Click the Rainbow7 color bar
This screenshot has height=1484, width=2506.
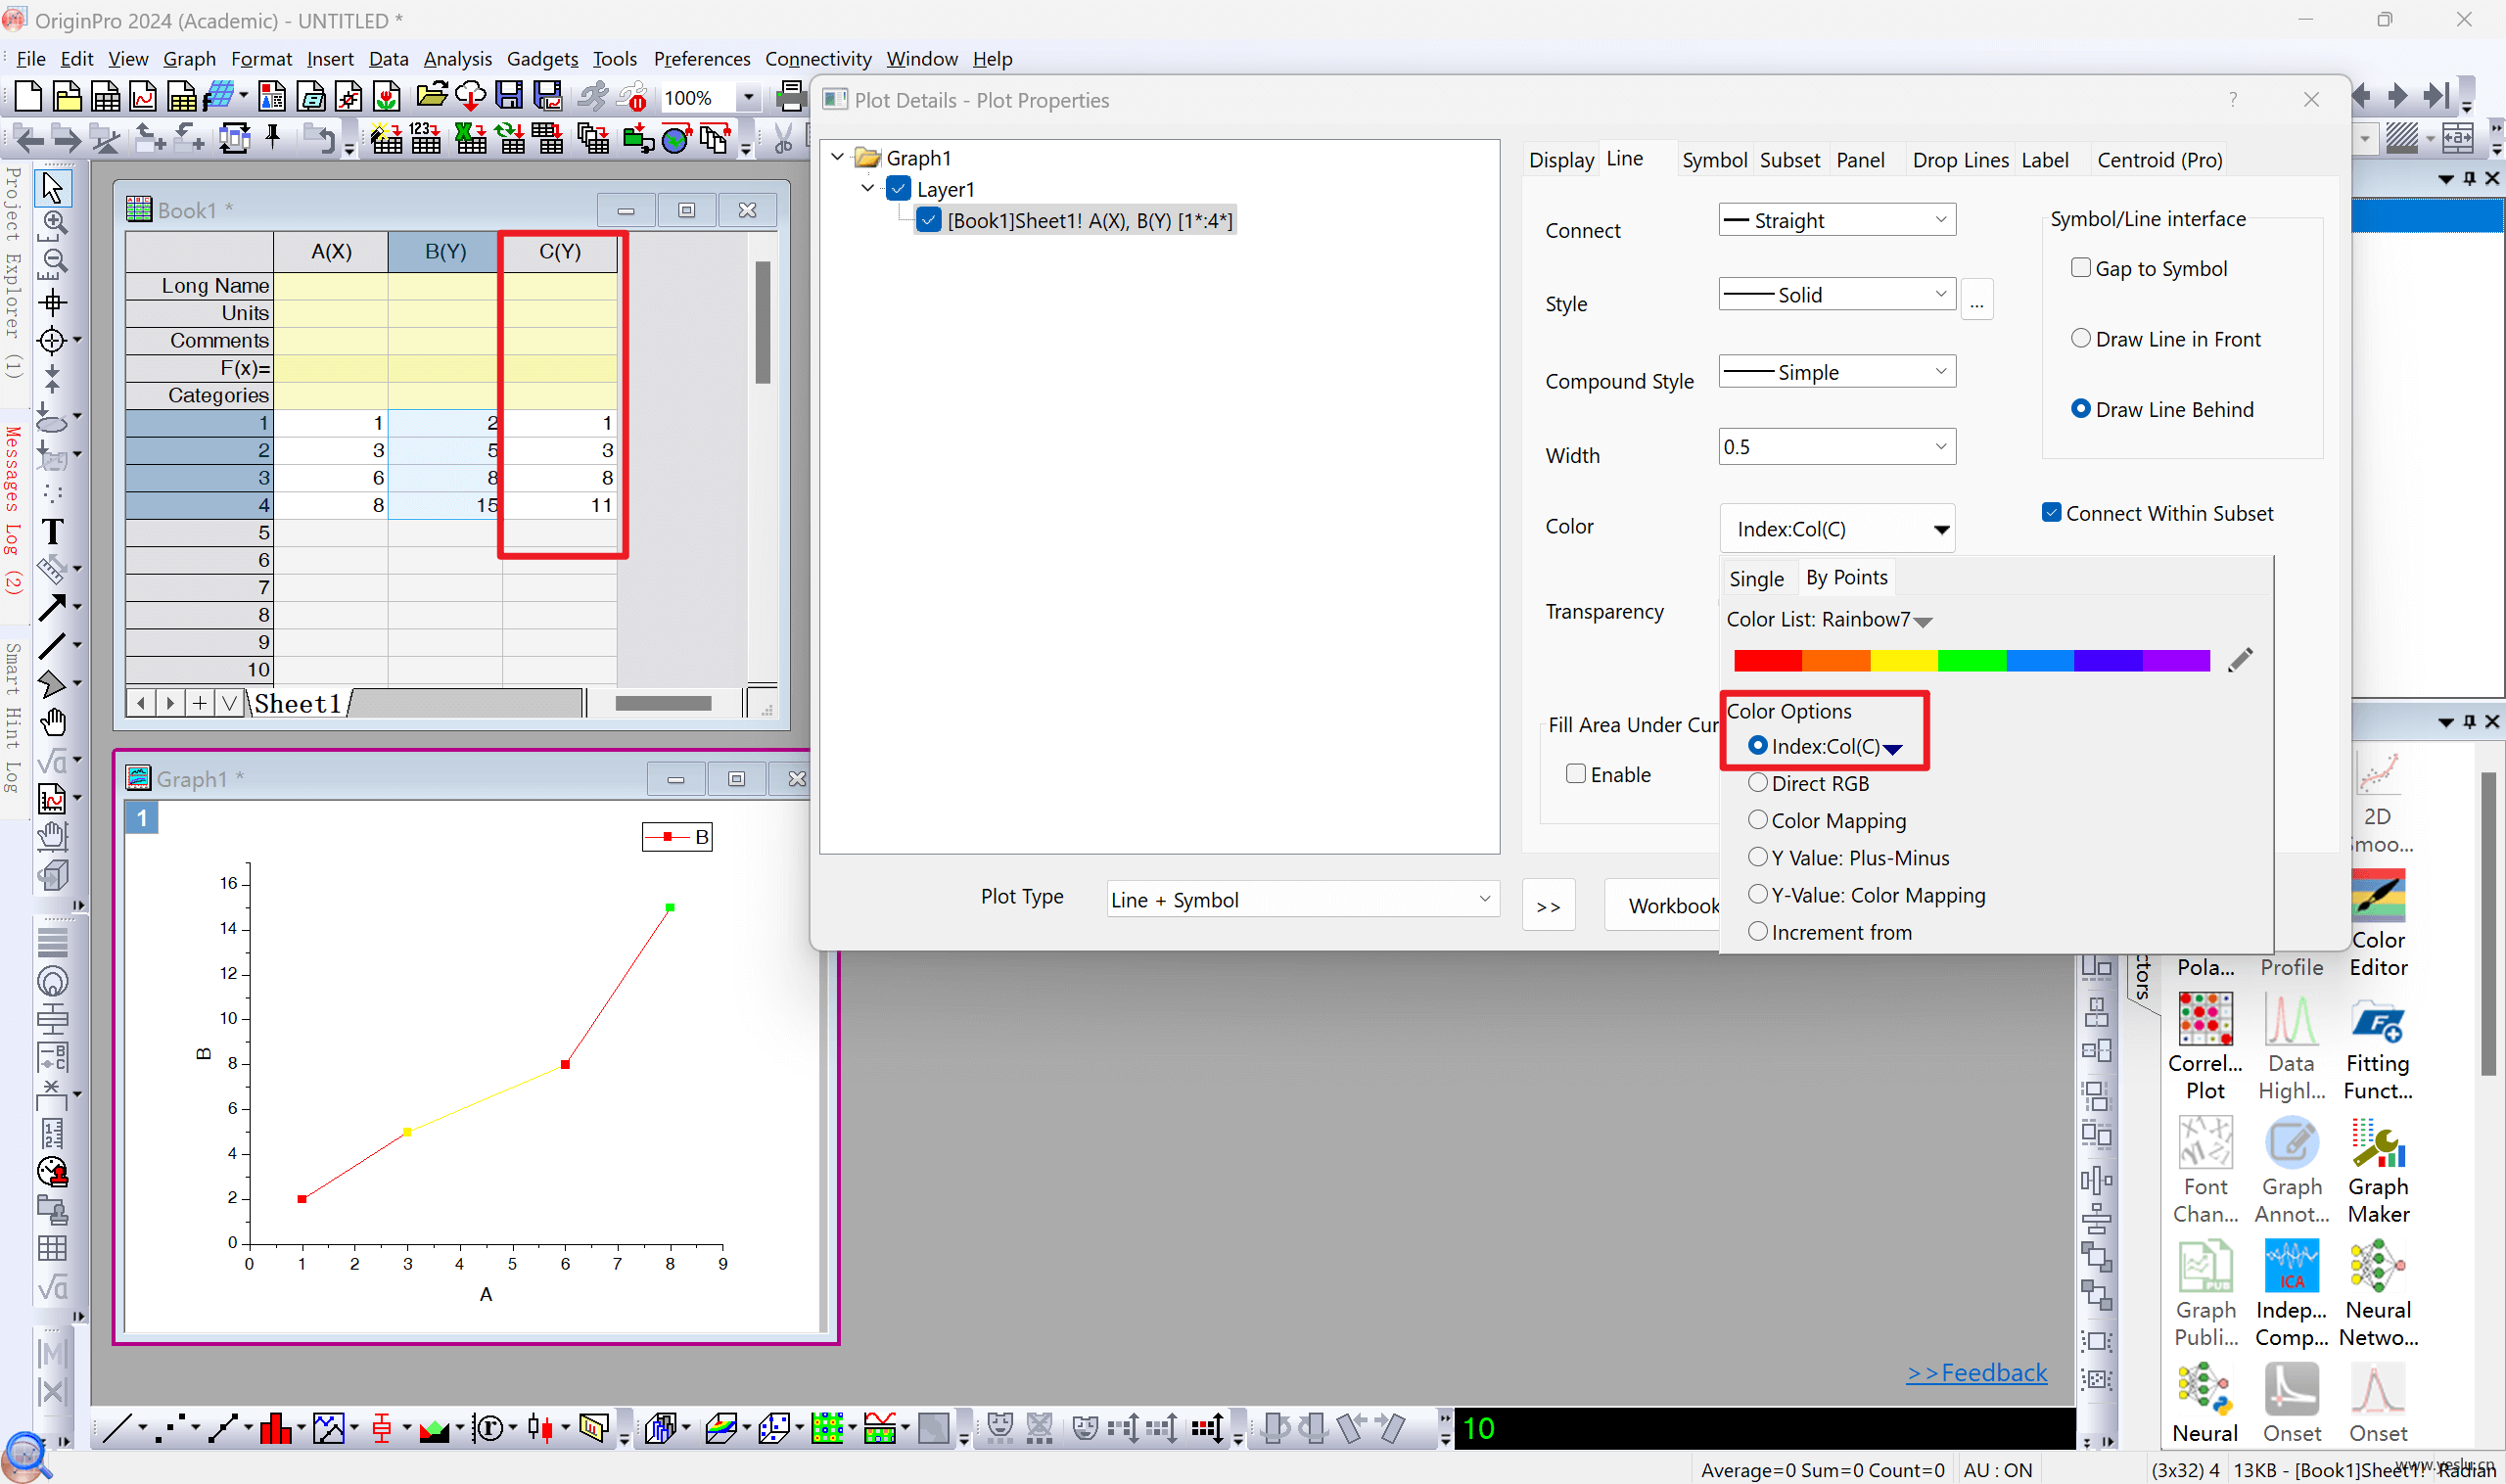[x=1970, y=660]
